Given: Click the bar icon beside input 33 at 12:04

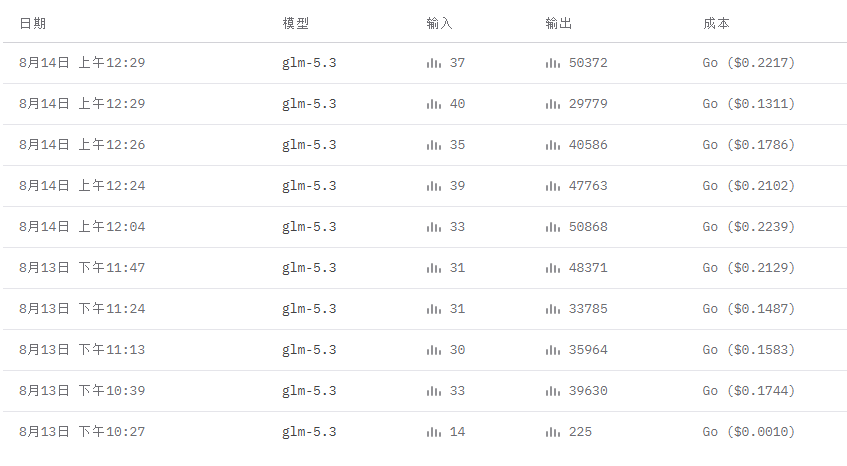Looking at the screenshot, I should pos(434,227).
